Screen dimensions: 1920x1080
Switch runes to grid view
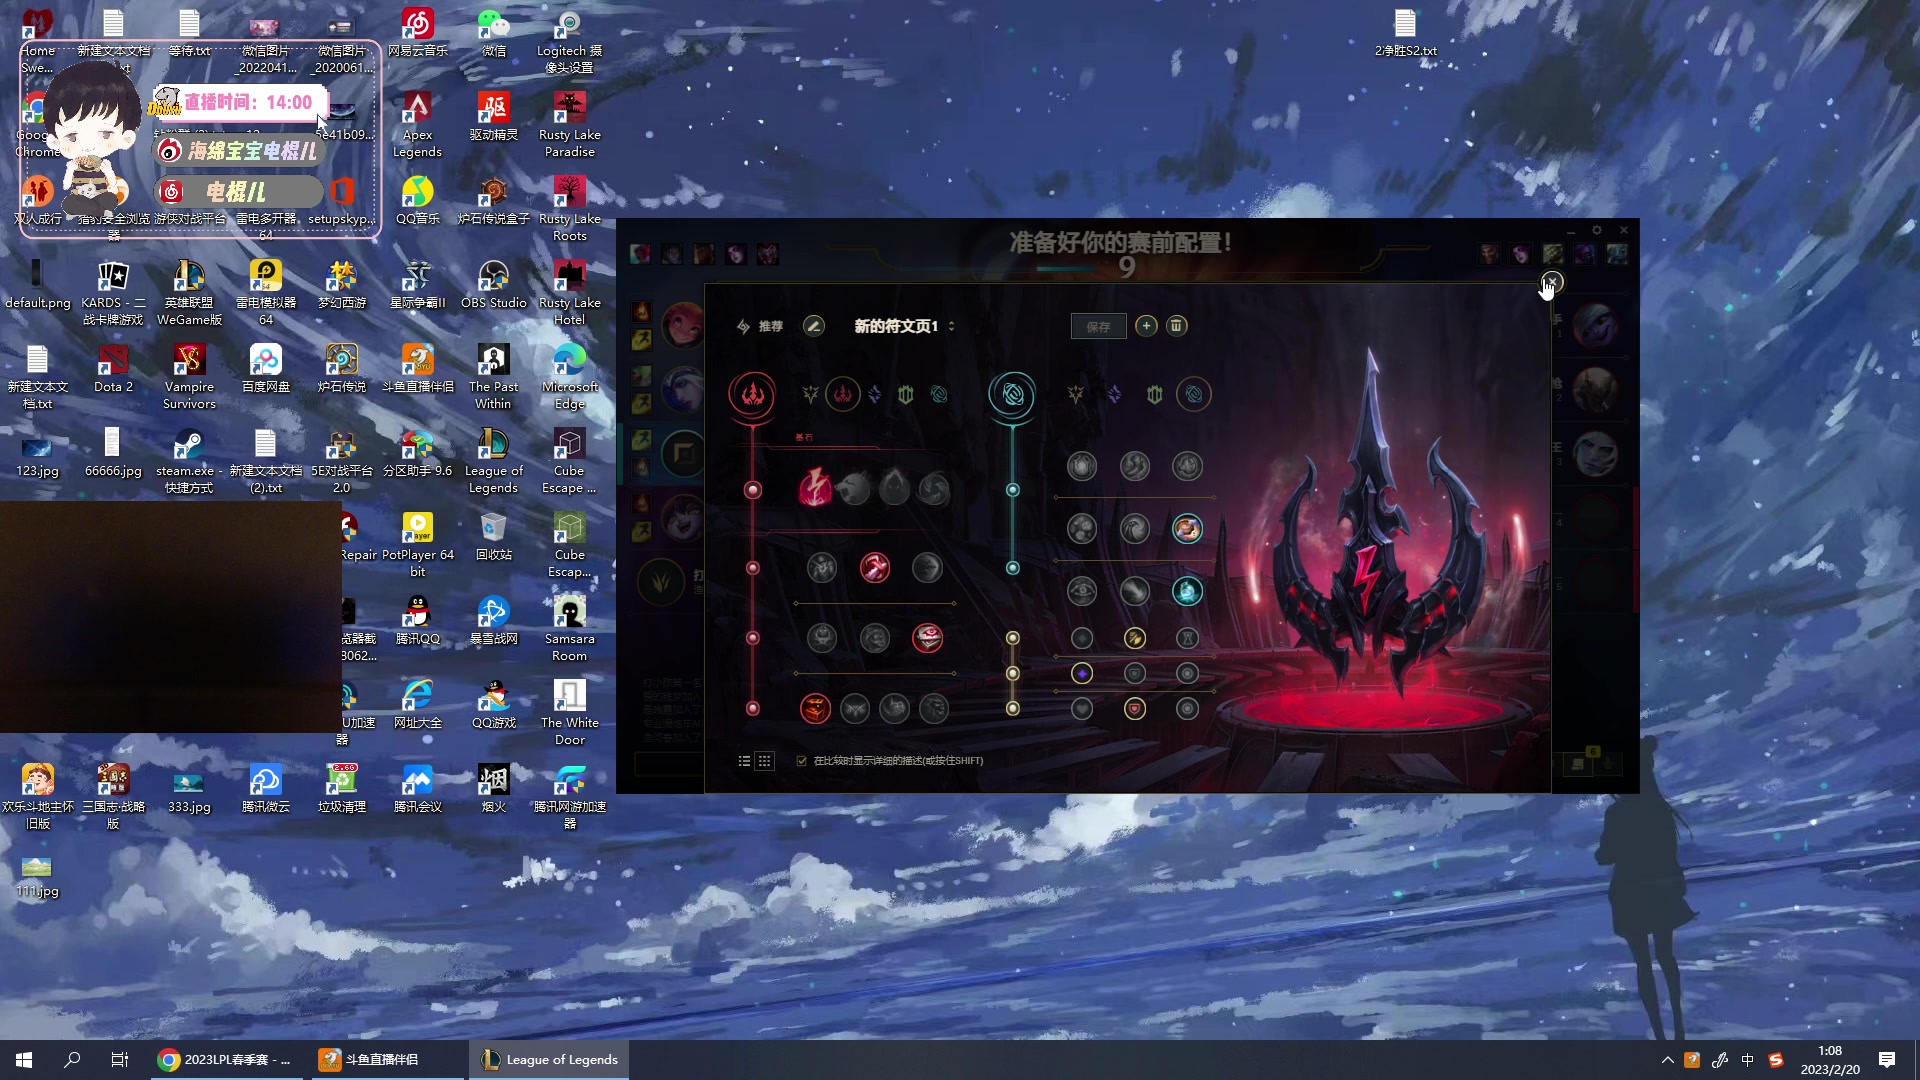(765, 761)
